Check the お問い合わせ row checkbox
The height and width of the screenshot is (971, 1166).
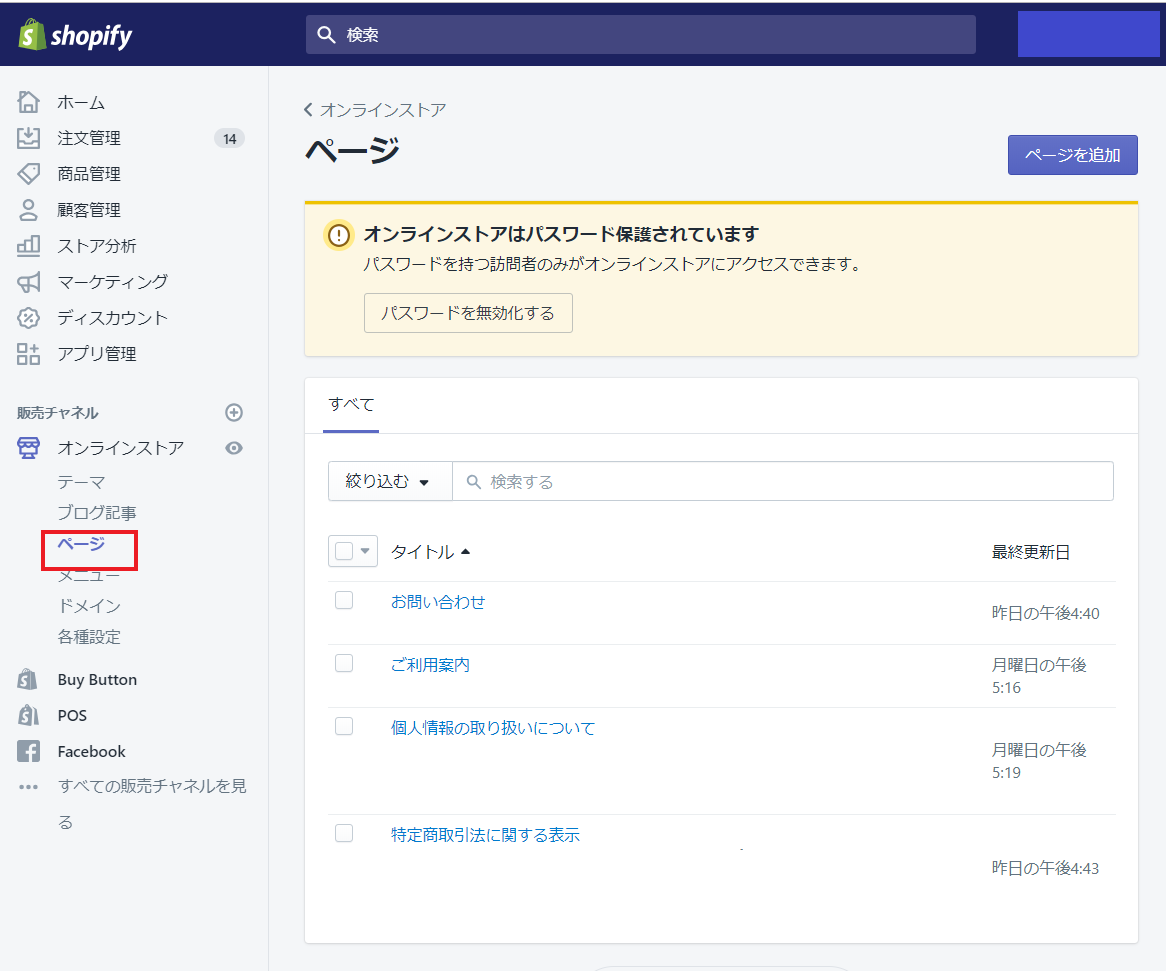(x=344, y=600)
